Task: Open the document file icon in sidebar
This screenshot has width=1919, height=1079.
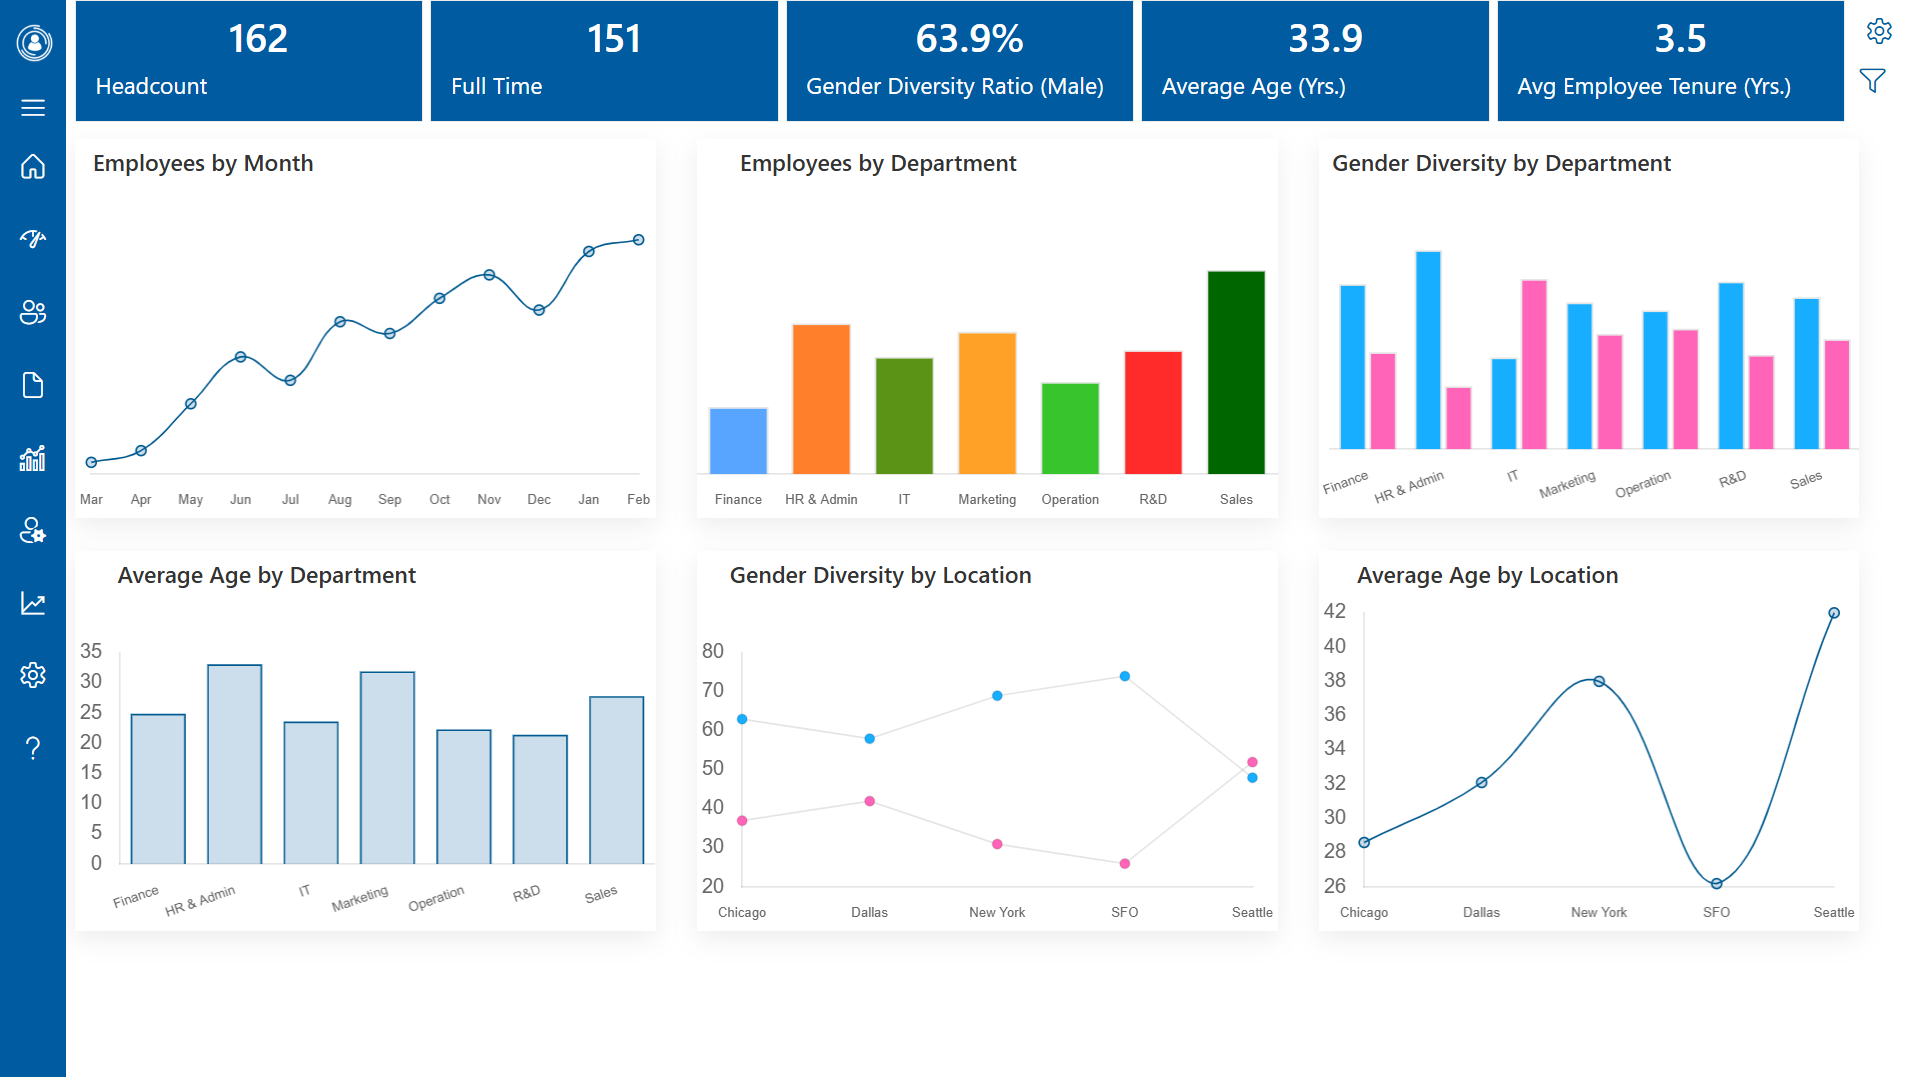Action: (x=33, y=386)
